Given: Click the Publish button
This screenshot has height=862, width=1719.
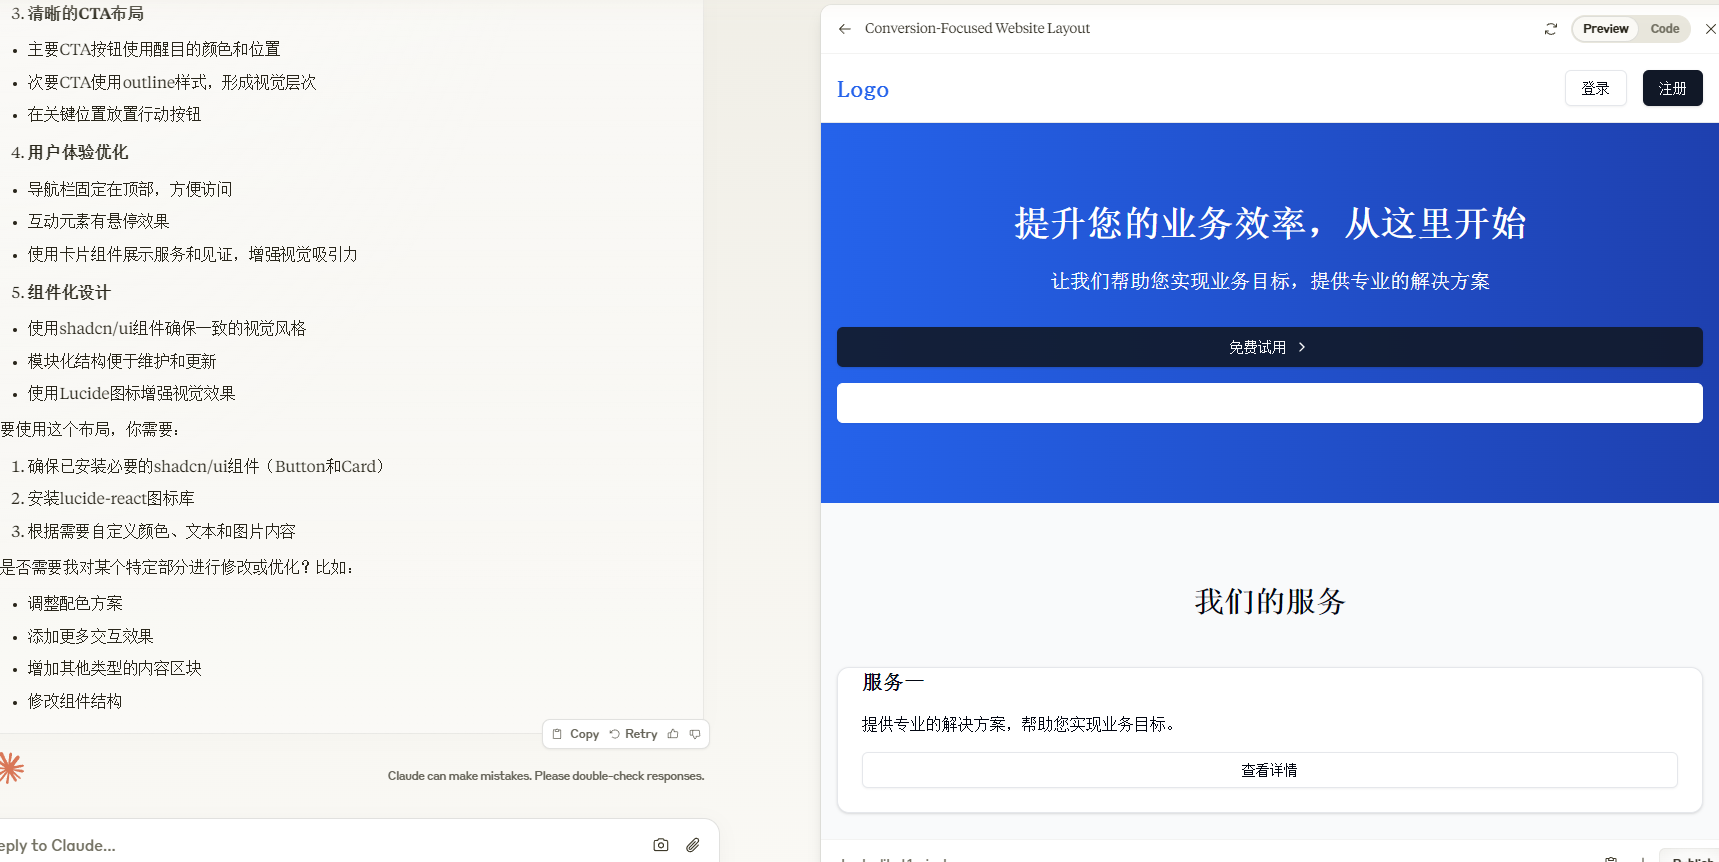Looking at the screenshot, I should 1692,858.
